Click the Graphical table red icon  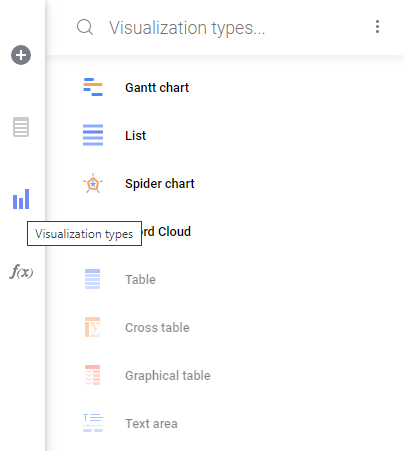[x=93, y=375]
